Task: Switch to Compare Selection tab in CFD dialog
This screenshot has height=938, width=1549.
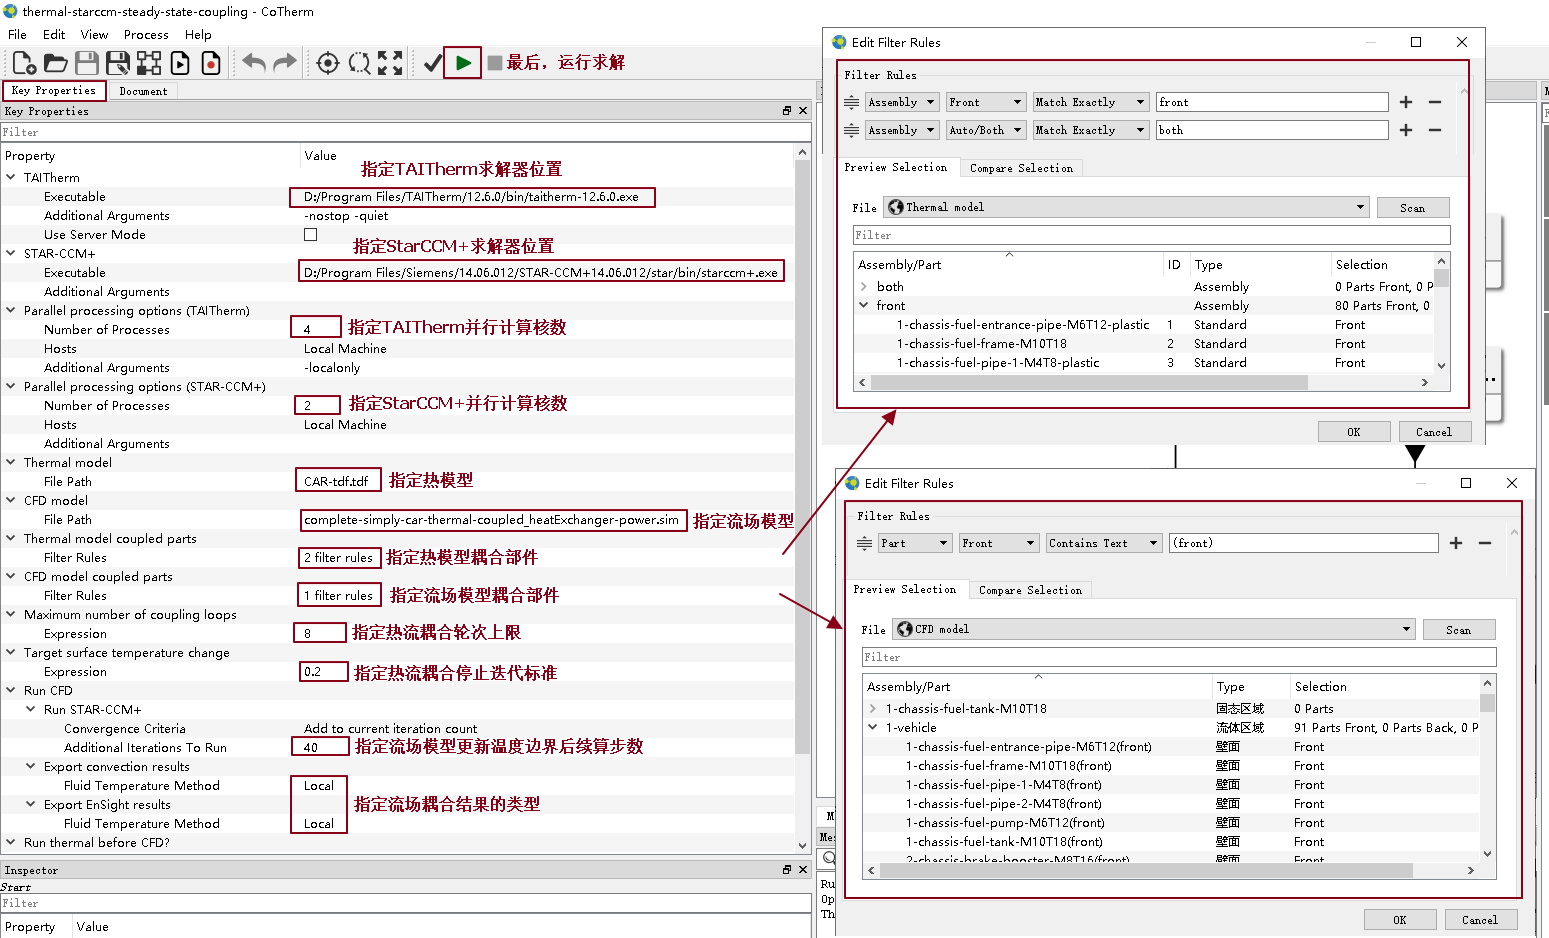Action: pyautogui.click(x=1030, y=590)
